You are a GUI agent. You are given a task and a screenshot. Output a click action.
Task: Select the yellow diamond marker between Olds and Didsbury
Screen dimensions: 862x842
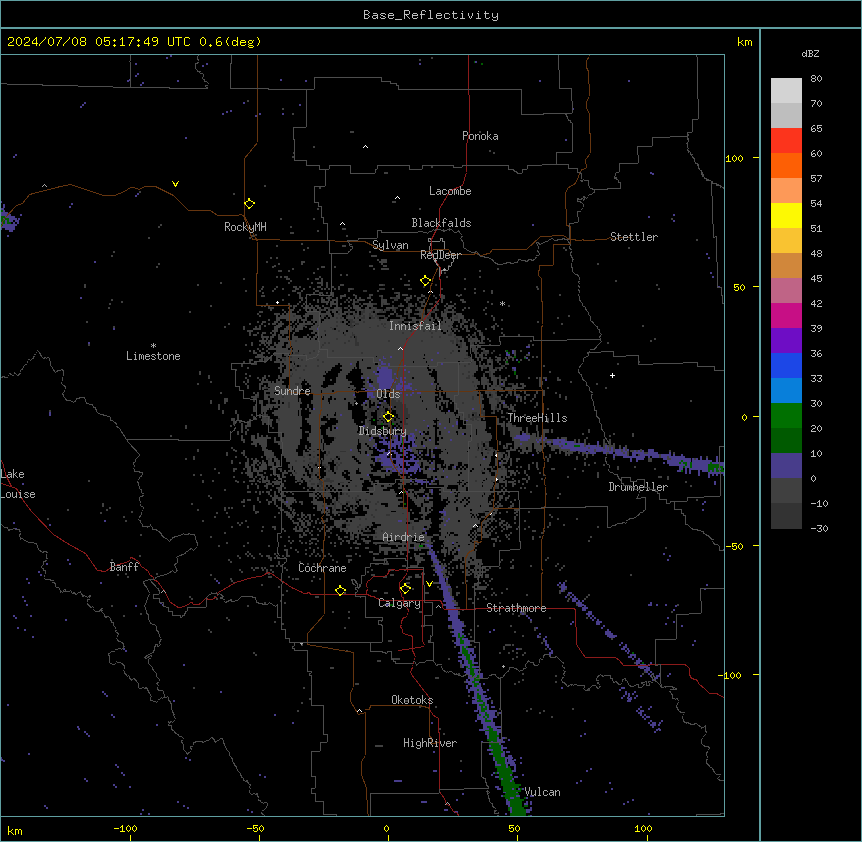[389, 417]
